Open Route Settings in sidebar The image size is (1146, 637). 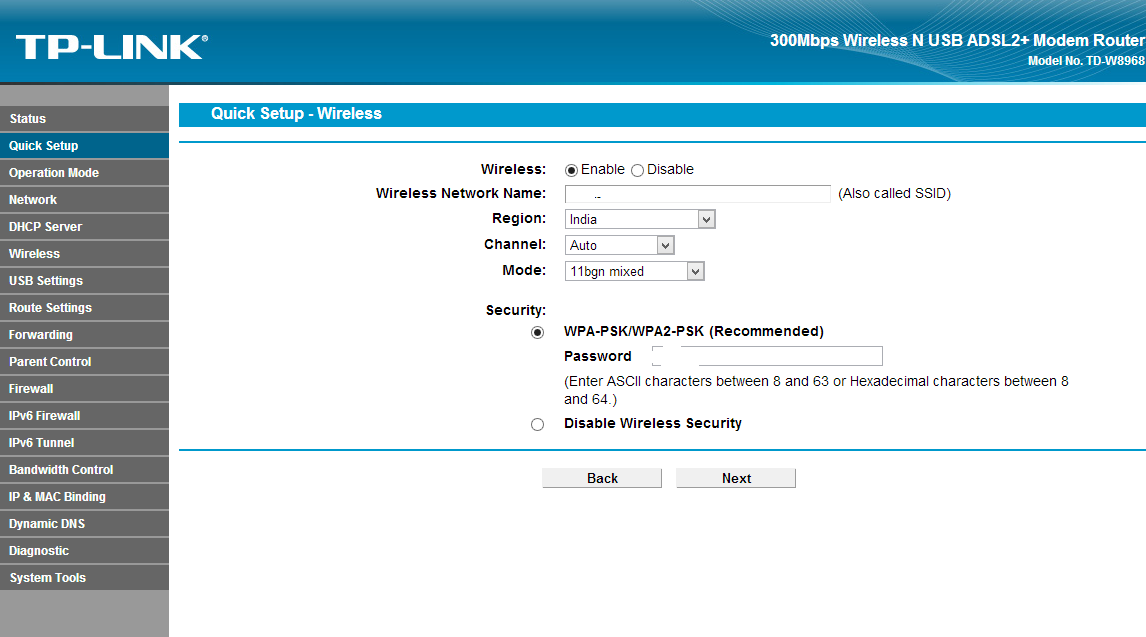[84, 308]
